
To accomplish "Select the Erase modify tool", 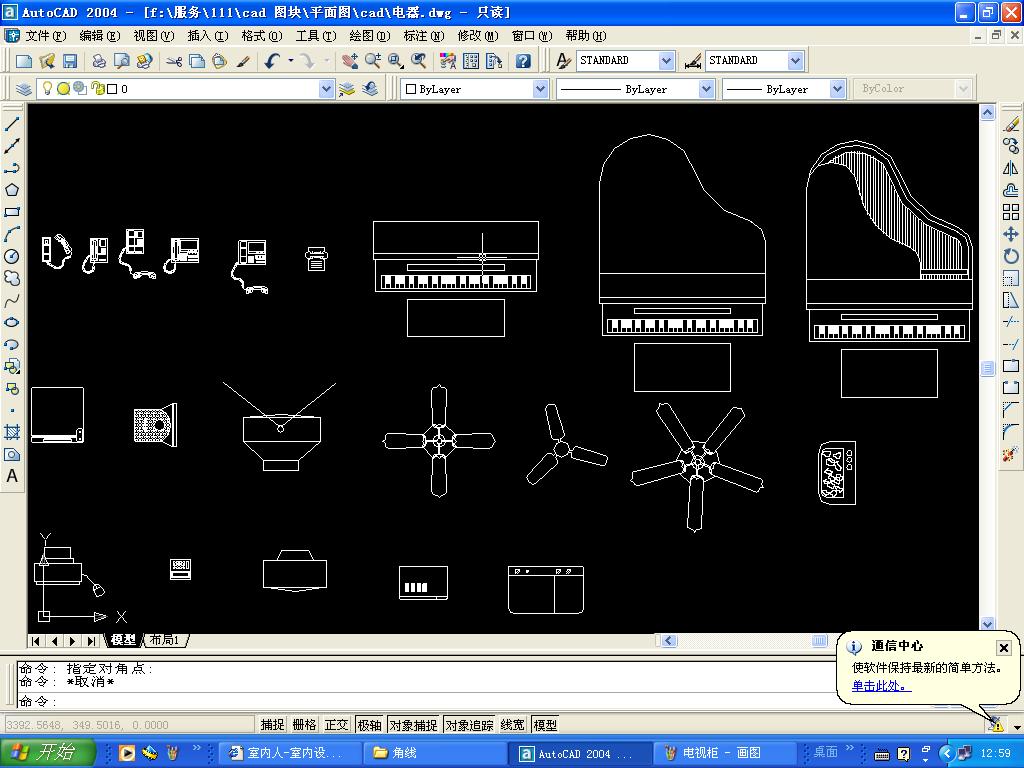I will [1011, 124].
